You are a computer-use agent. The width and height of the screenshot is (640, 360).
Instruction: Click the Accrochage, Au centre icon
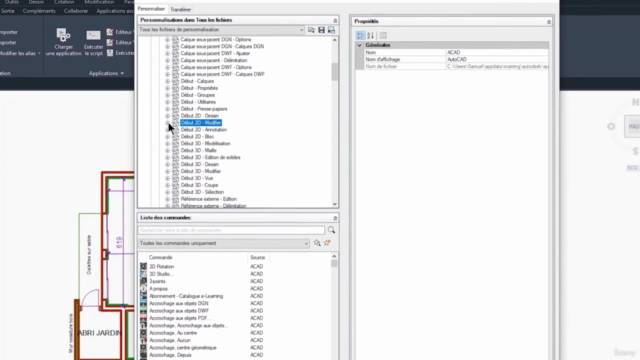(x=143, y=333)
